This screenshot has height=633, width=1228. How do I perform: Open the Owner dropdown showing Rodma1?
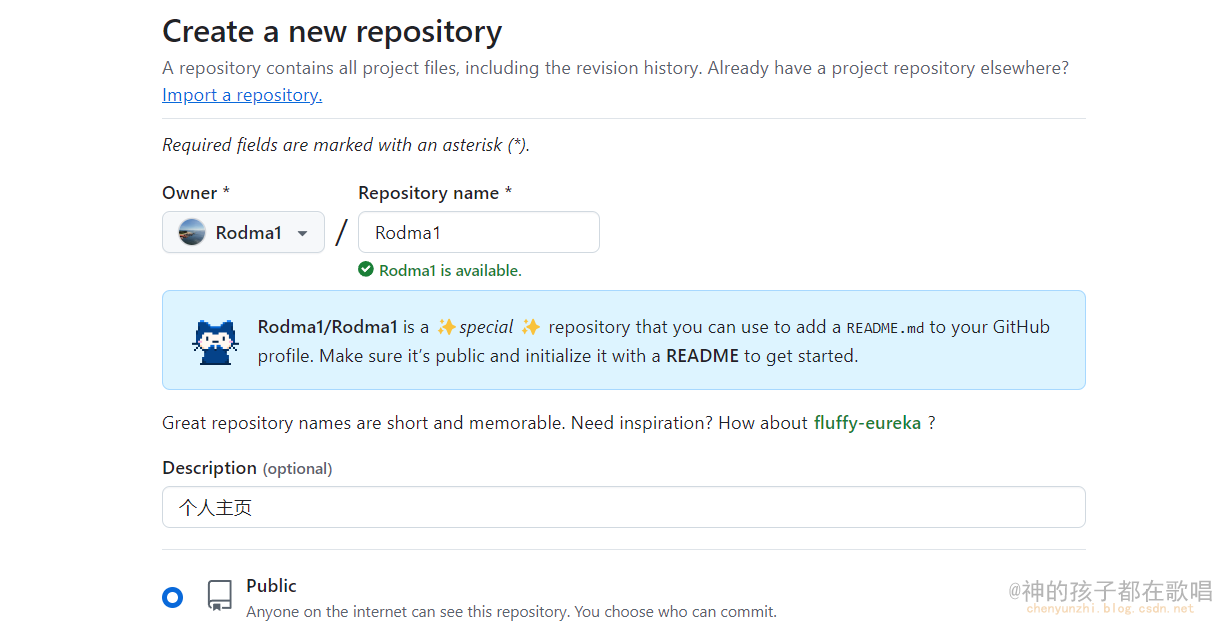click(243, 232)
